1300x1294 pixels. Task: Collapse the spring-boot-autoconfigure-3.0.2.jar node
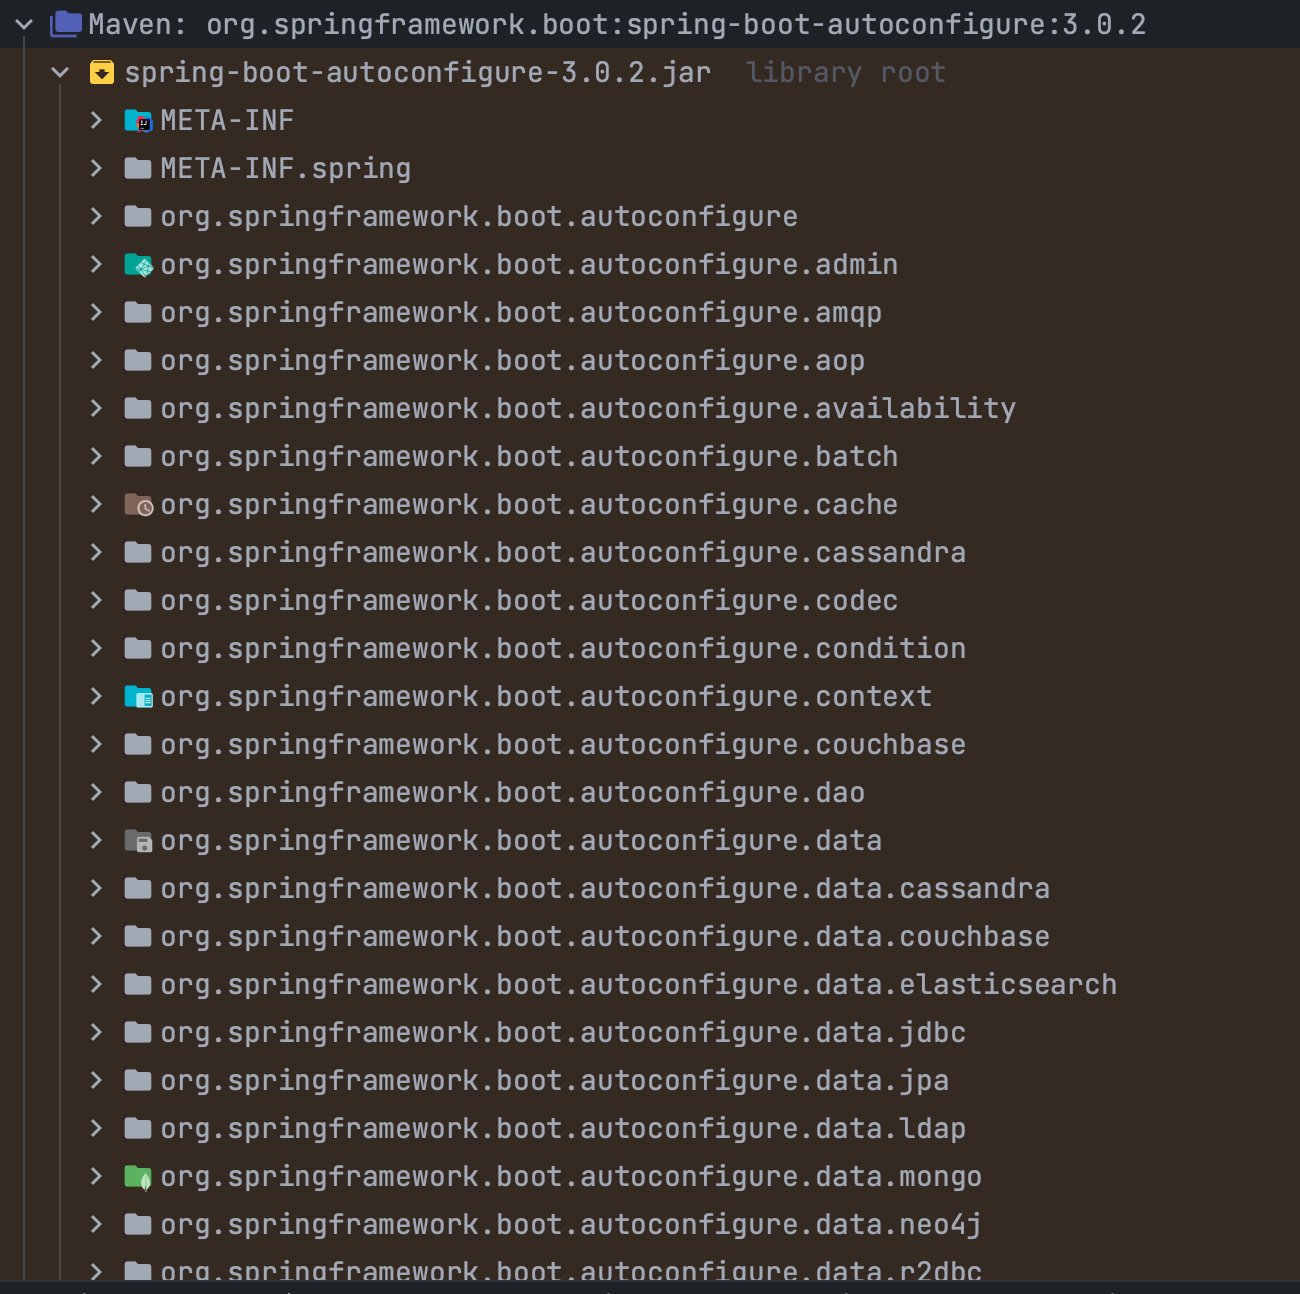pos(61,72)
